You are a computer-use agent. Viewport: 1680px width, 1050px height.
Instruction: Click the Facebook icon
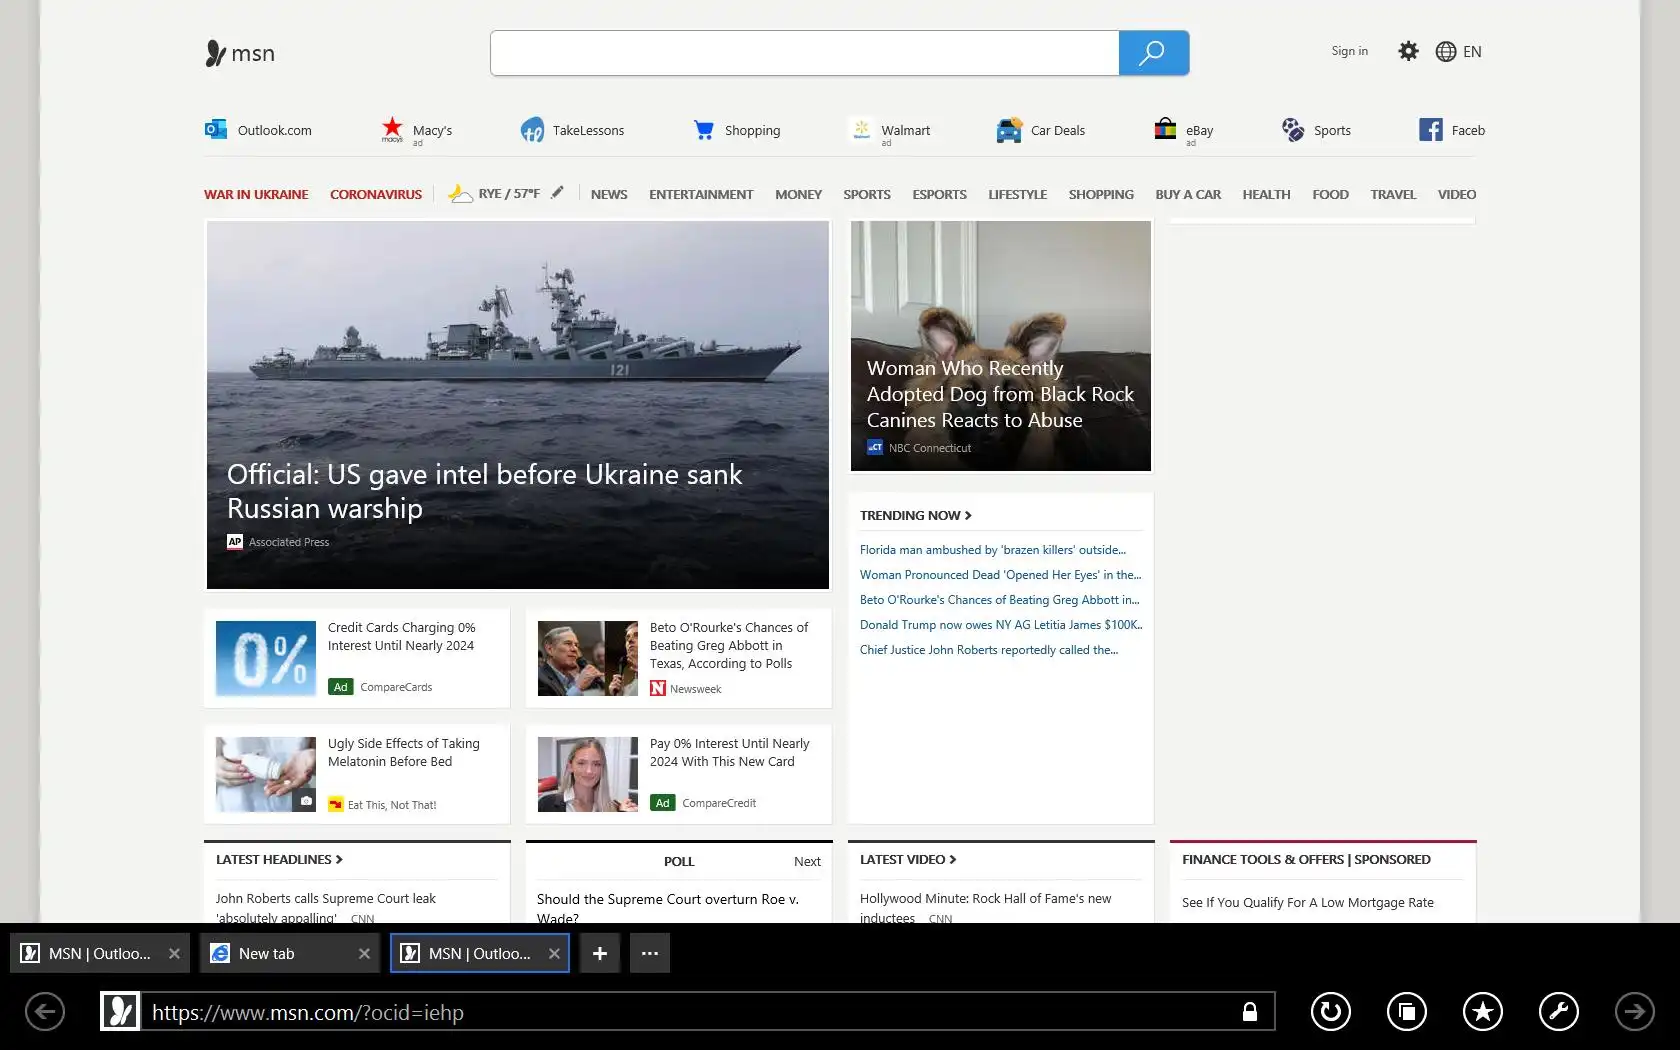coord(1431,130)
